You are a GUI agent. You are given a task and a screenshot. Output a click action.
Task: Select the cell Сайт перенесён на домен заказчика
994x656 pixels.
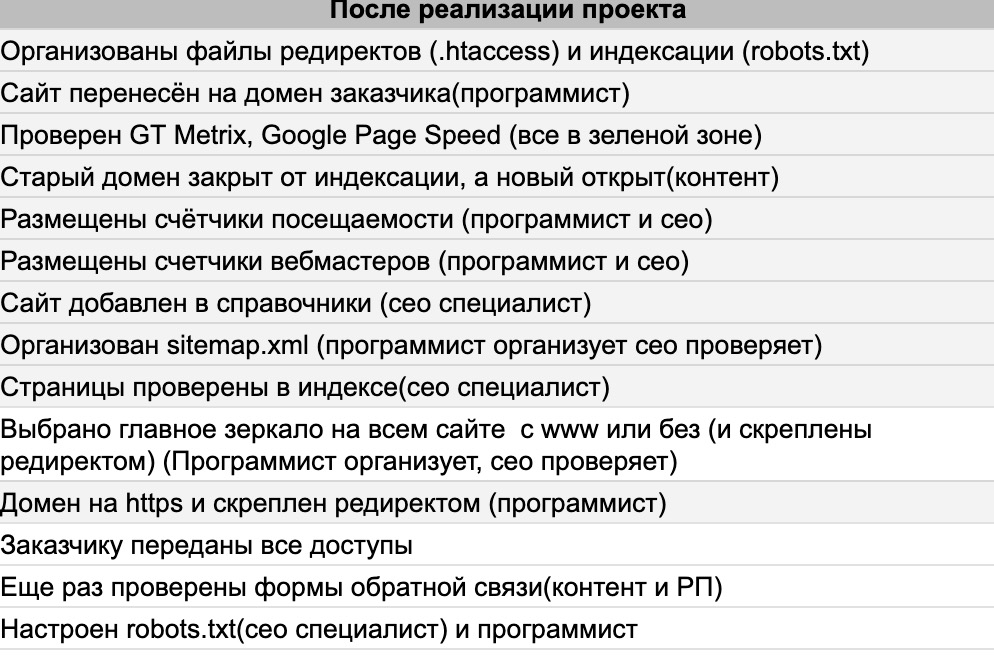314,94
